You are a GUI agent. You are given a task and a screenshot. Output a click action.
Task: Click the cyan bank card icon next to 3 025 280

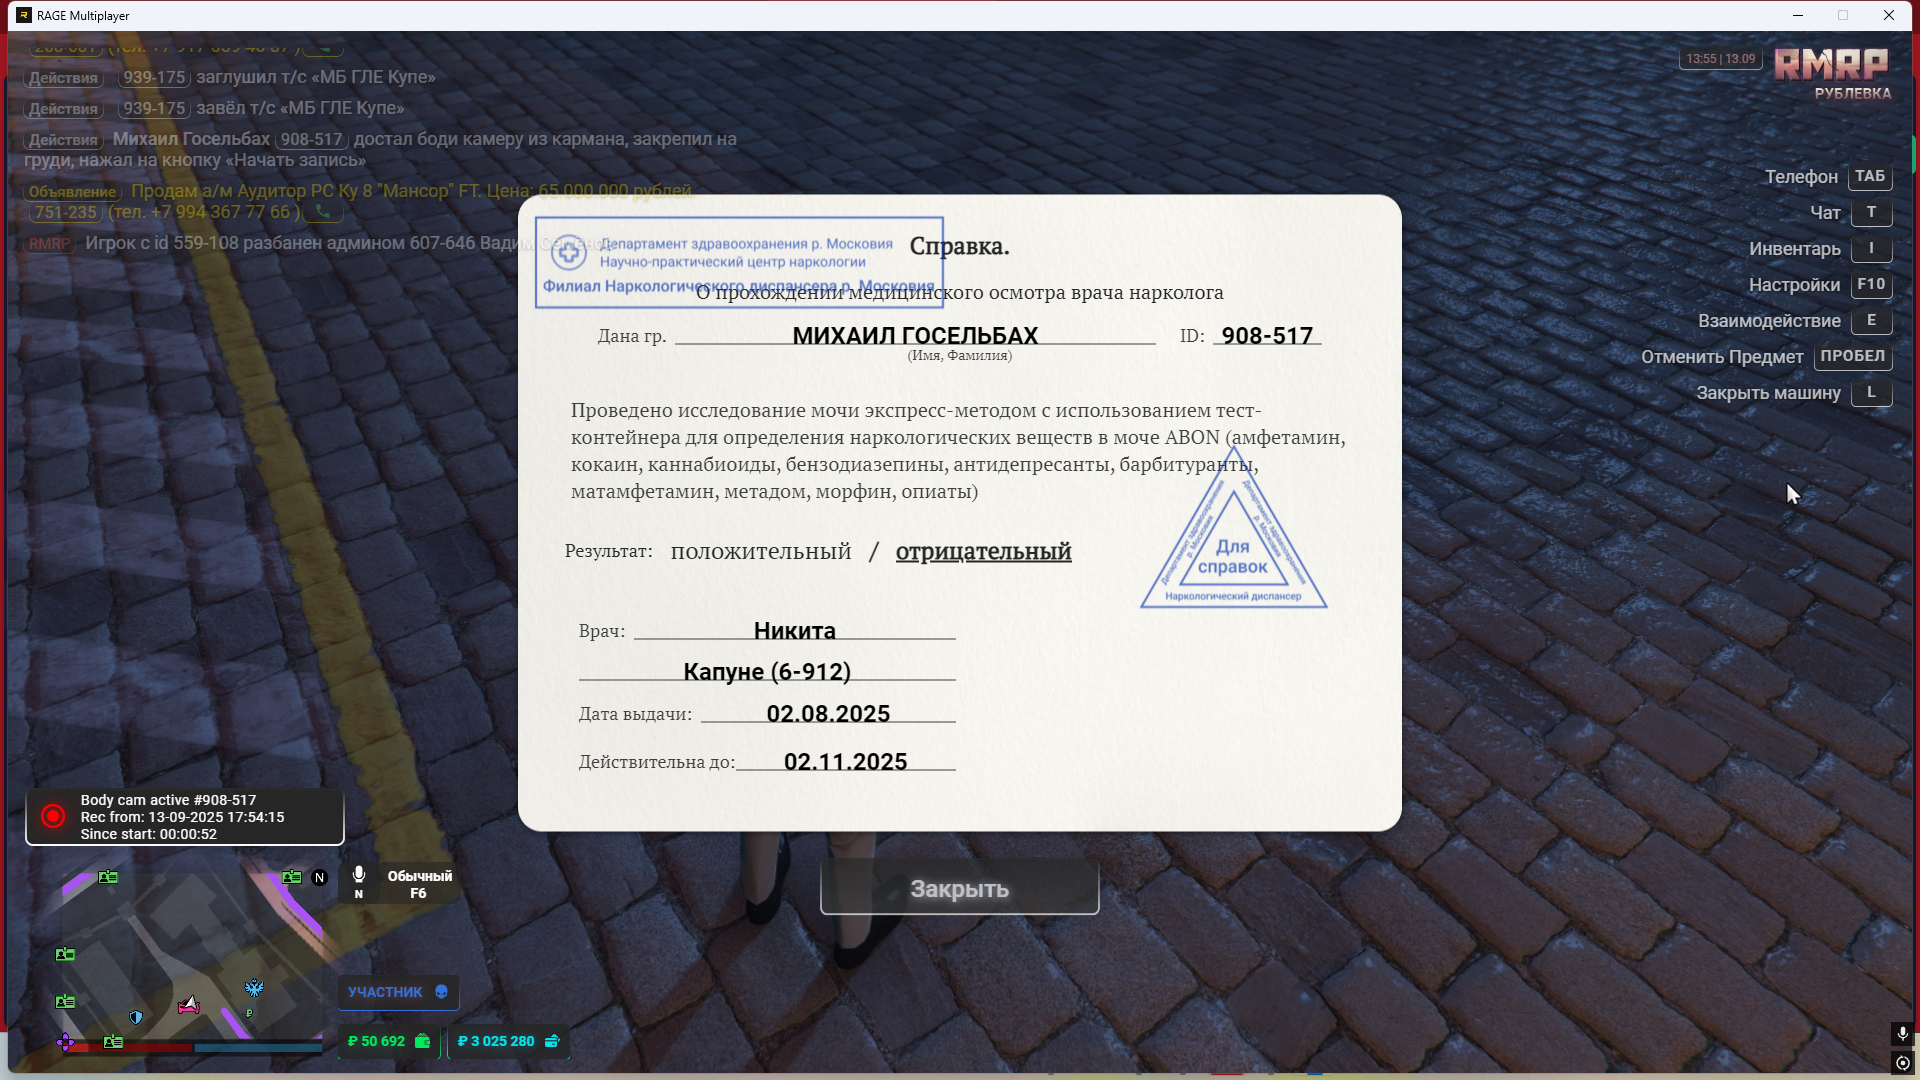pos(551,1041)
